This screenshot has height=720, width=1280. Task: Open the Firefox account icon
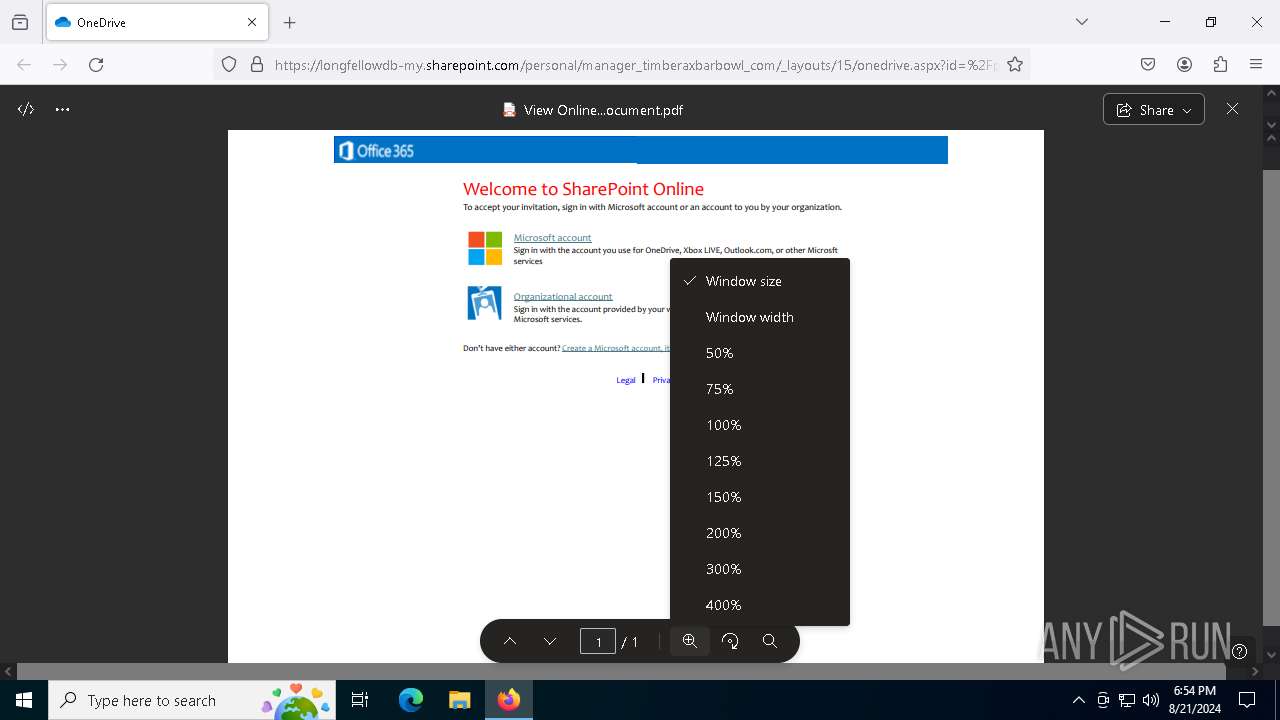[1184, 65]
